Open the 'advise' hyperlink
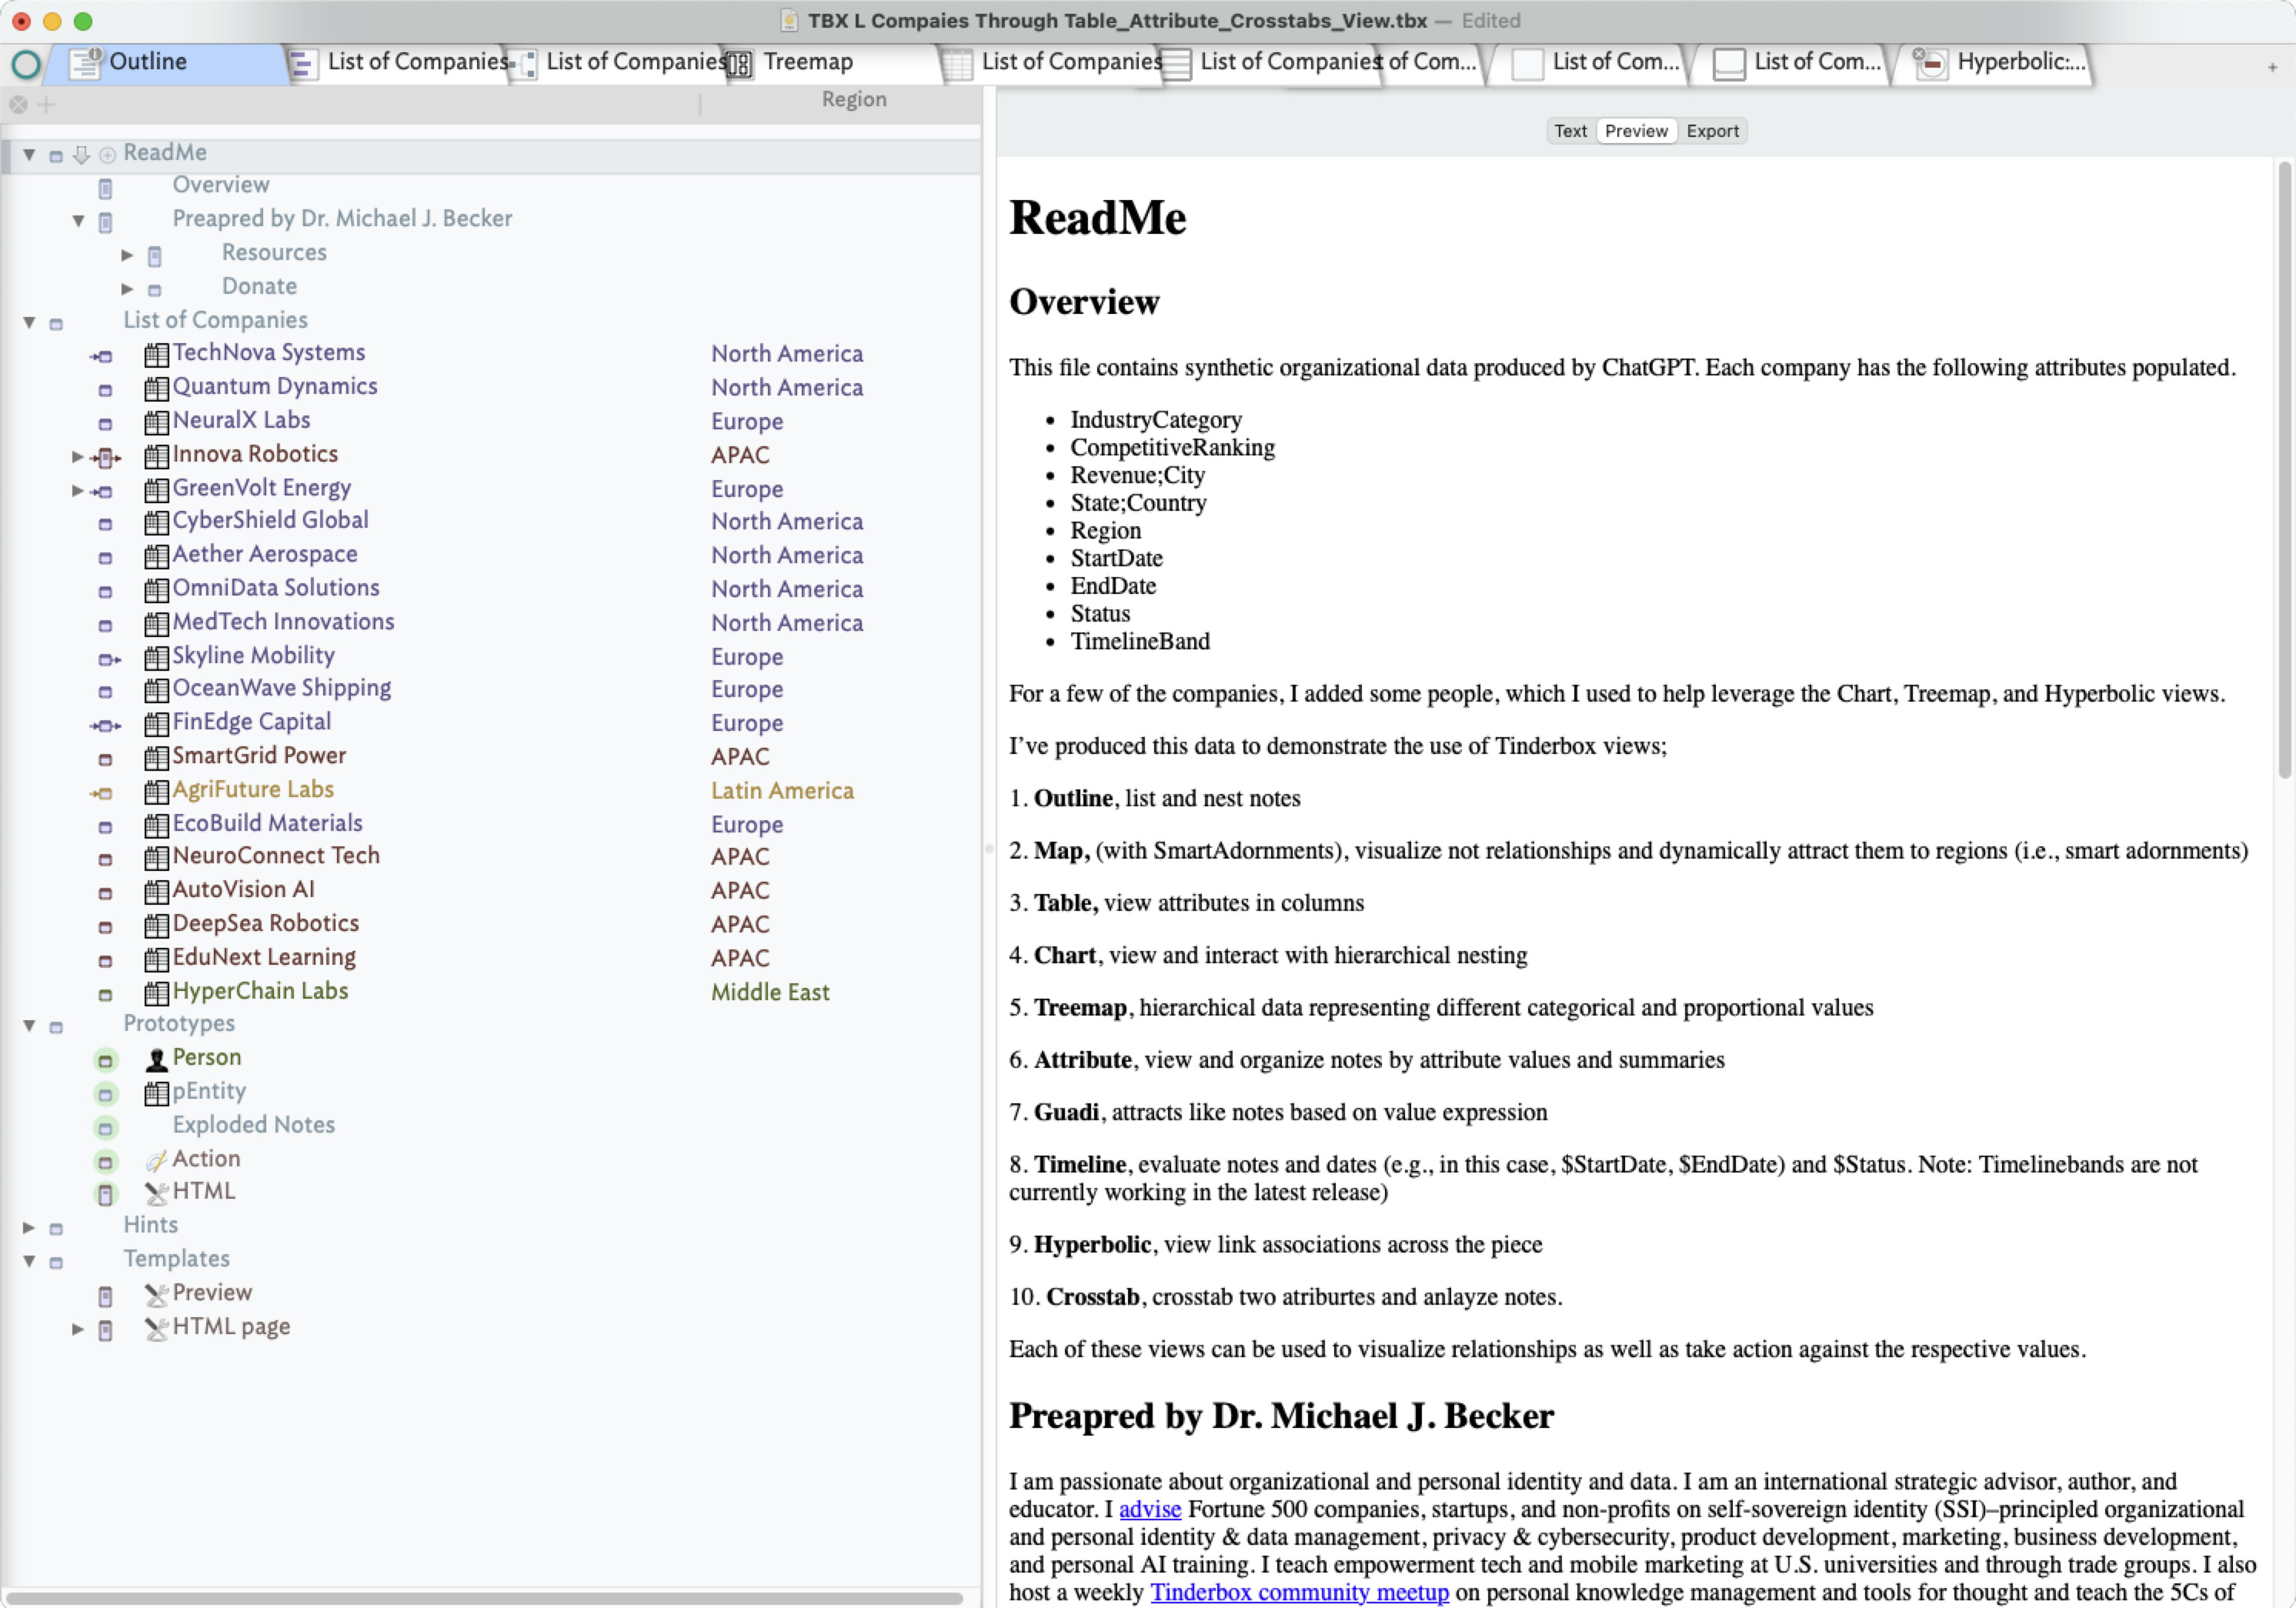The height and width of the screenshot is (1608, 2296). click(1150, 1509)
